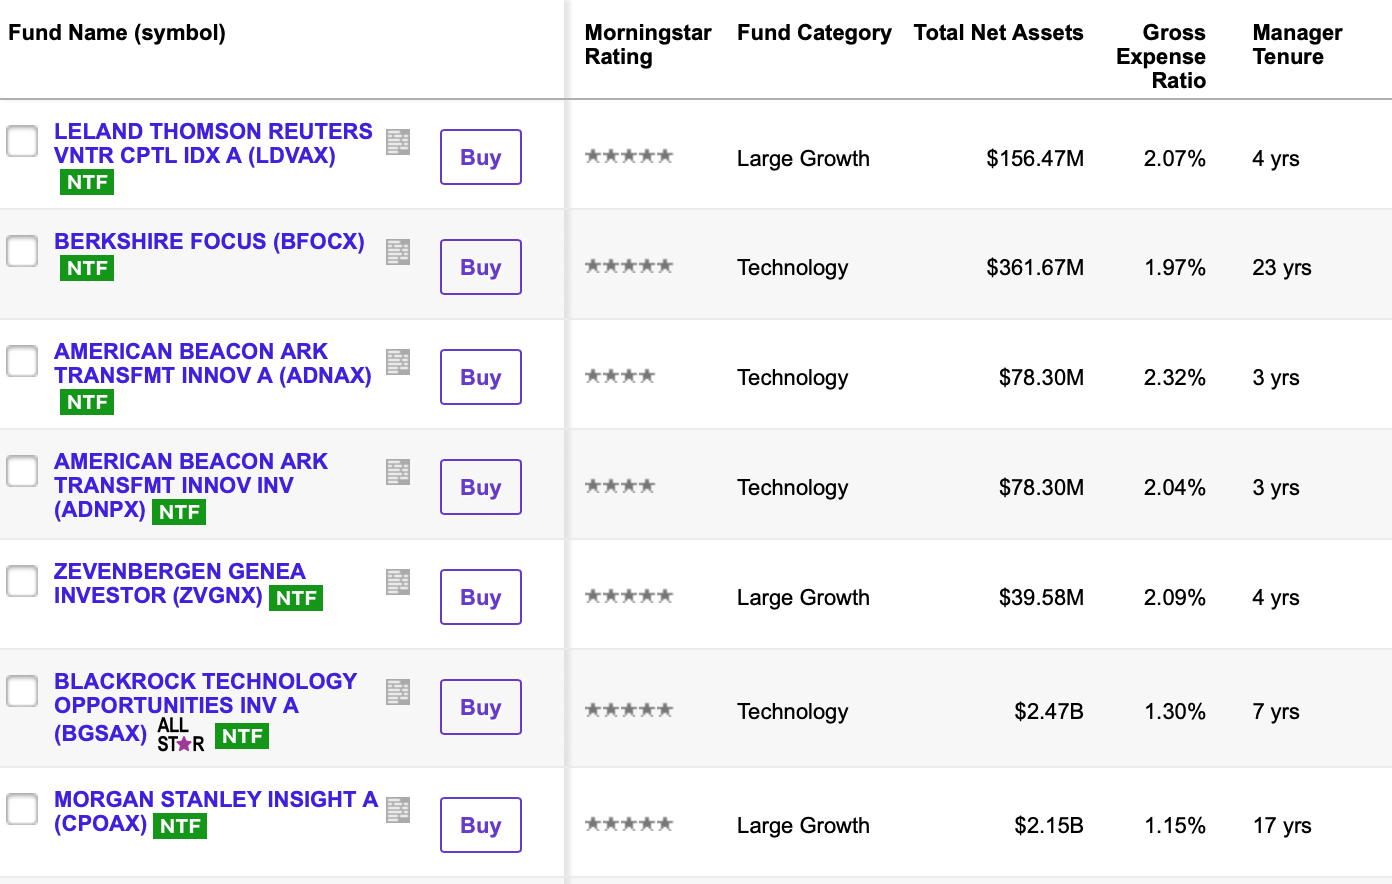This screenshot has height=884, width=1392.
Task: Open the Morgan Stanley Insight A link
Action: coord(215,799)
